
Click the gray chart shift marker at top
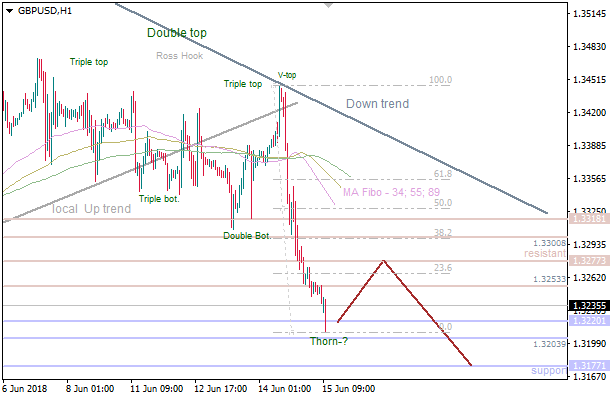tap(327, 6)
